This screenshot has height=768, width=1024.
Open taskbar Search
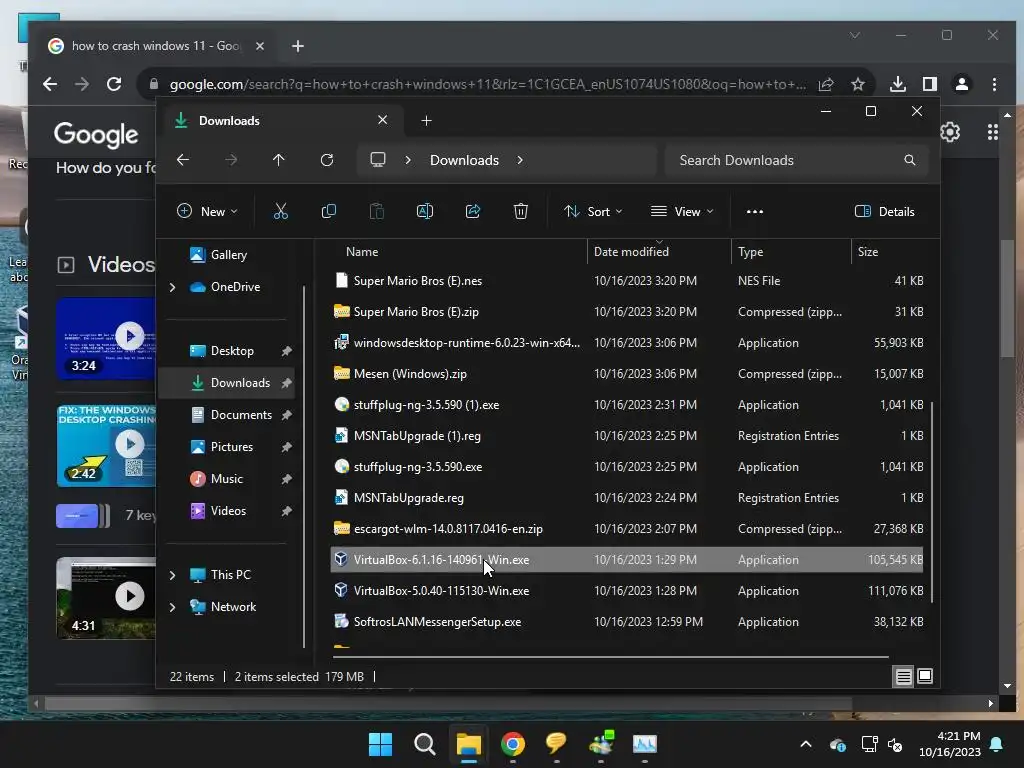coord(424,744)
